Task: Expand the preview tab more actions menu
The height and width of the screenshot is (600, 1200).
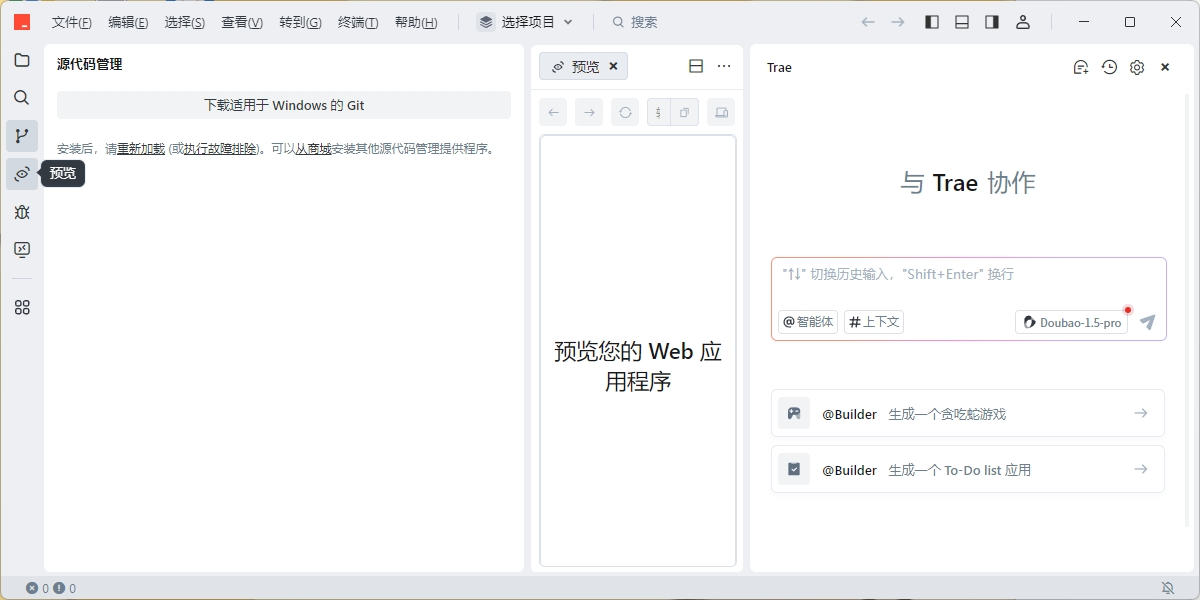Action: coord(724,67)
